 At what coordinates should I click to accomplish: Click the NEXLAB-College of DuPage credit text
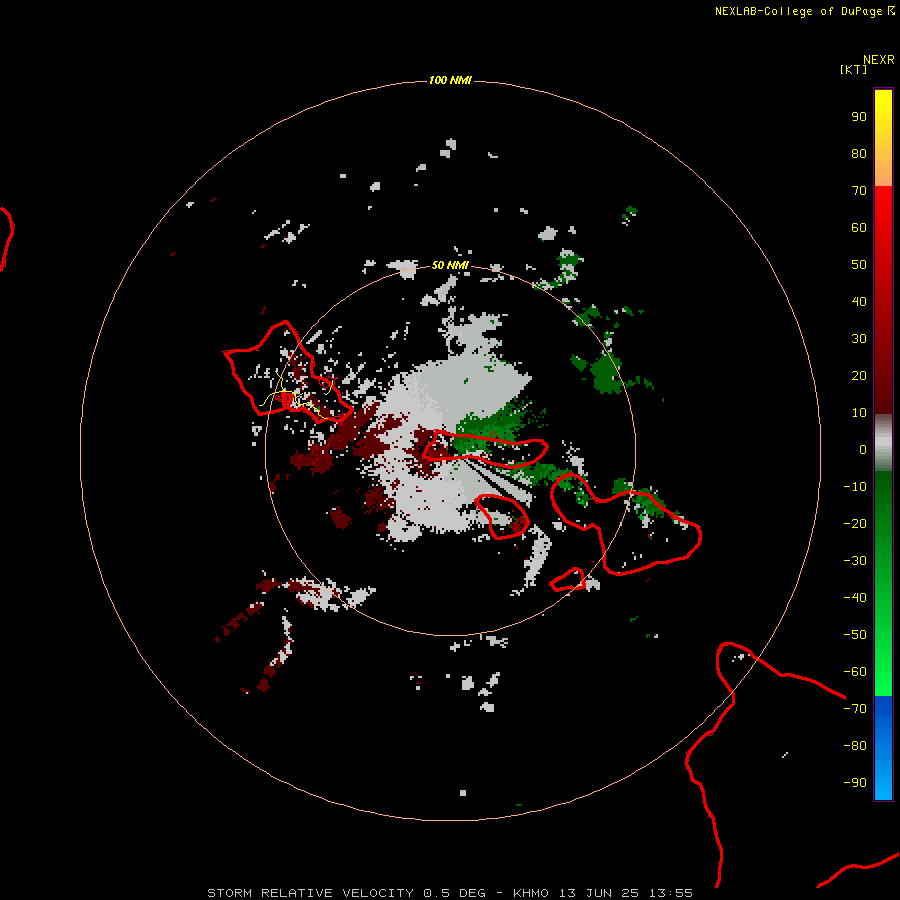click(x=804, y=11)
